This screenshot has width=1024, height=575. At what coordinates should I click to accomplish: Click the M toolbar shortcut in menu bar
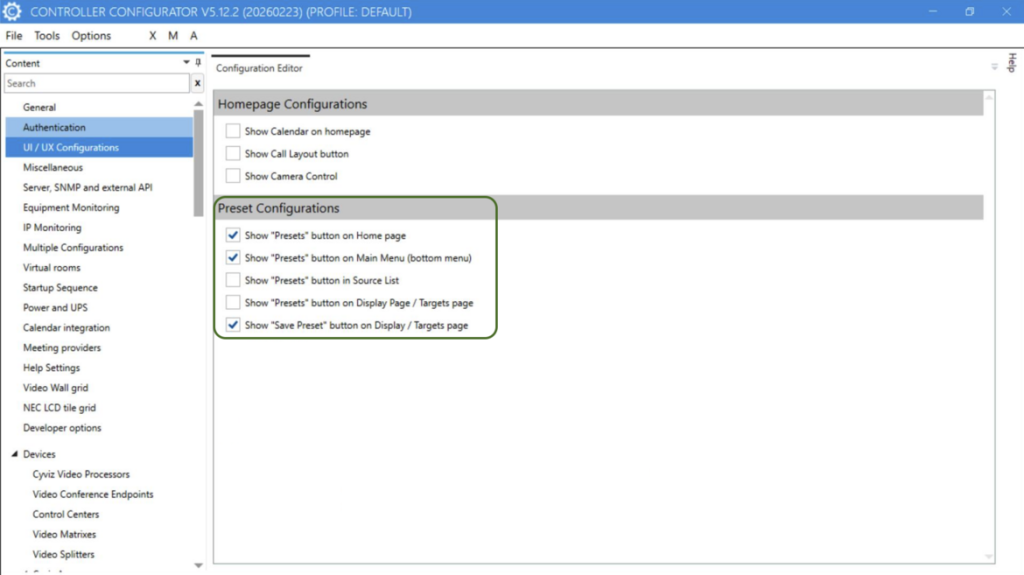pyautogui.click(x=173, y=36)
